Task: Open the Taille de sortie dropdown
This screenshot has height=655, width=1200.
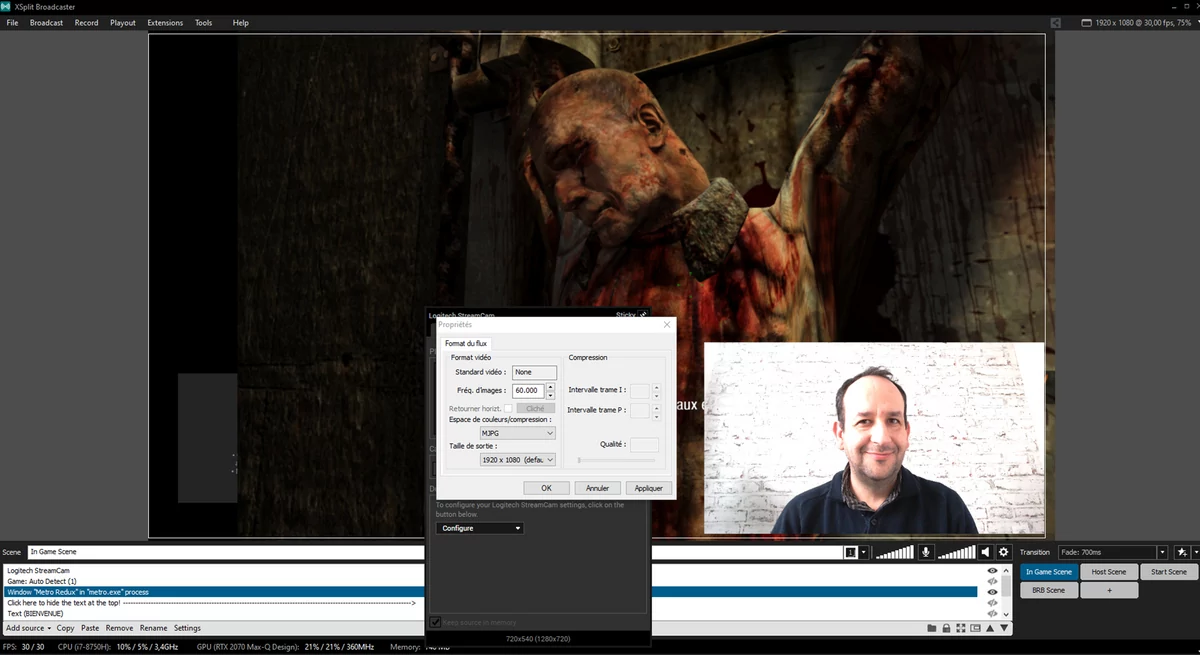Action: pyautogui.click(x=517, y=459)
